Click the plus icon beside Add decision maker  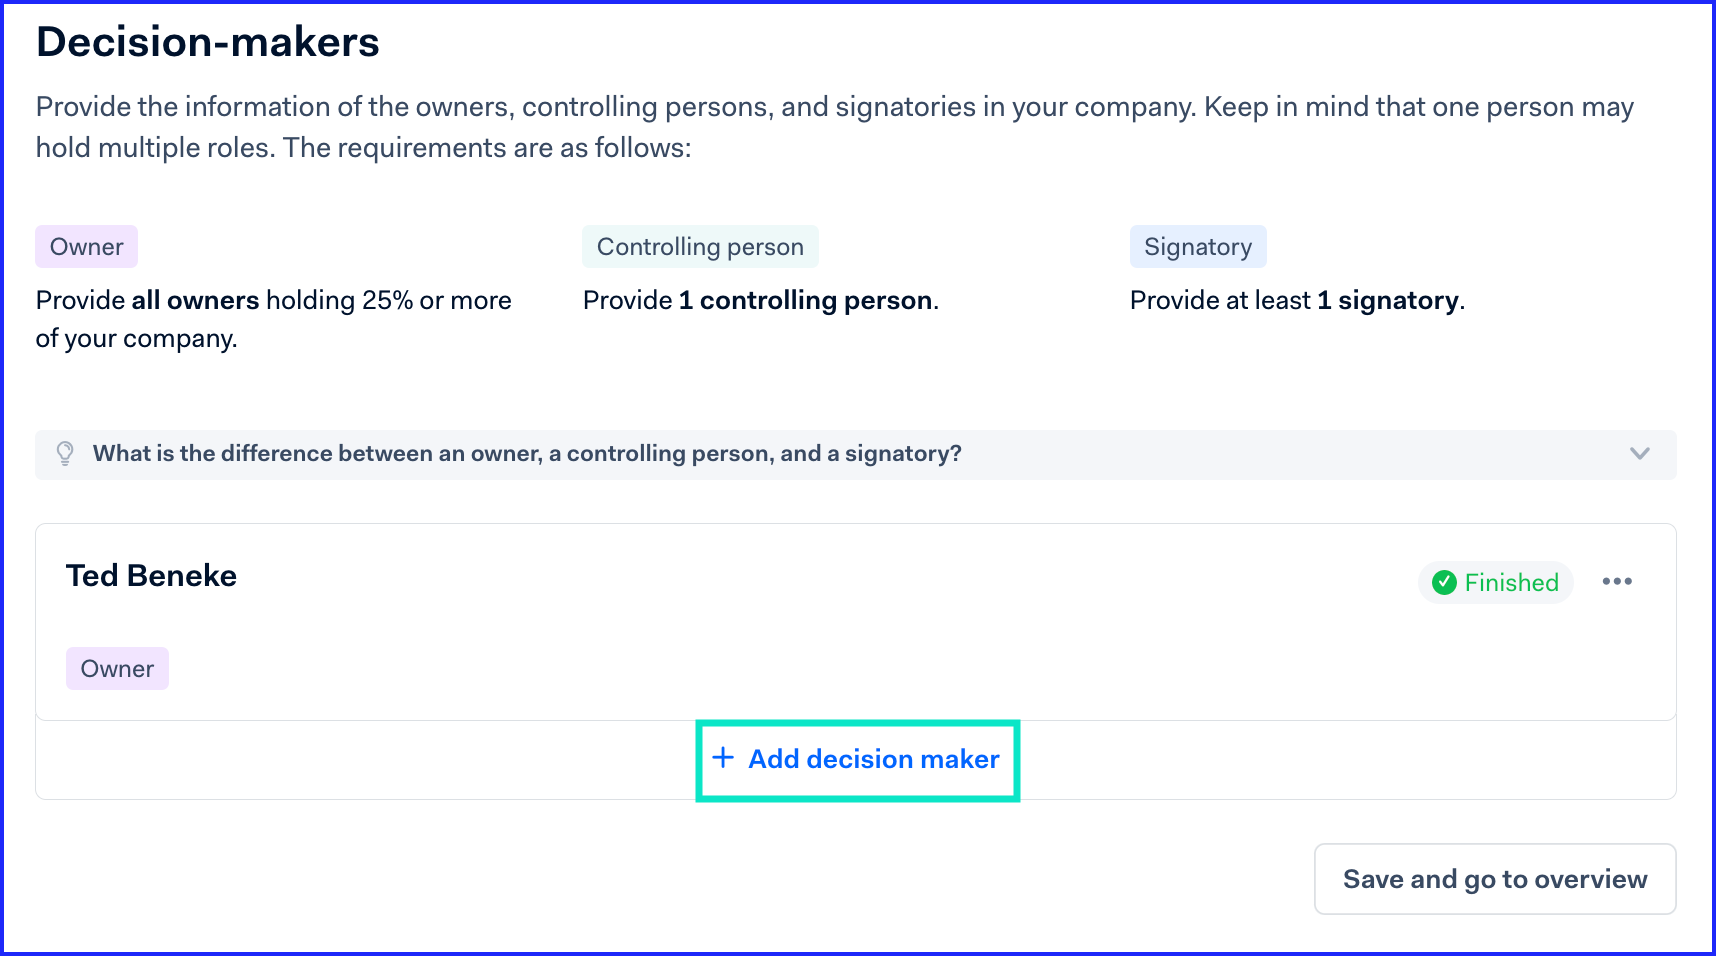723,758
